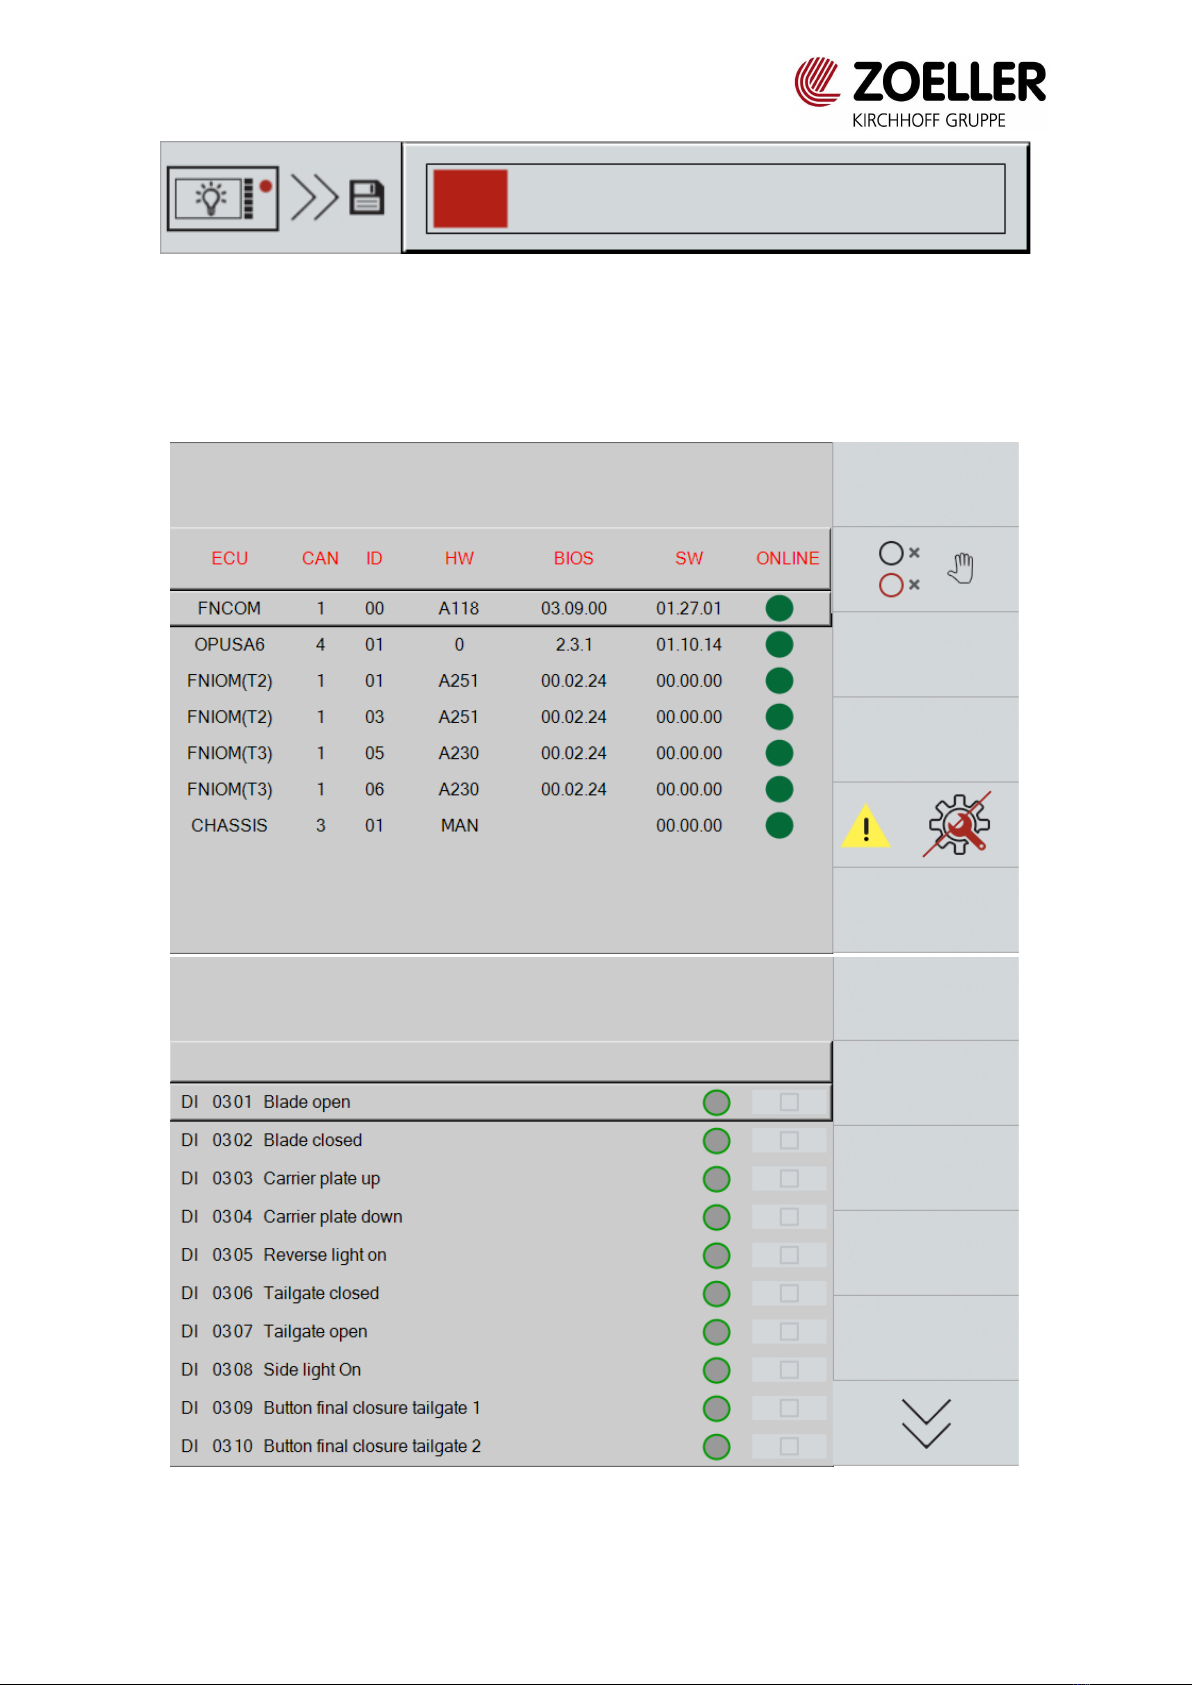Select the OPUSA6 ECU name
The width and height of the screenshot is (1192, 1685).
[x=229, y=644]
